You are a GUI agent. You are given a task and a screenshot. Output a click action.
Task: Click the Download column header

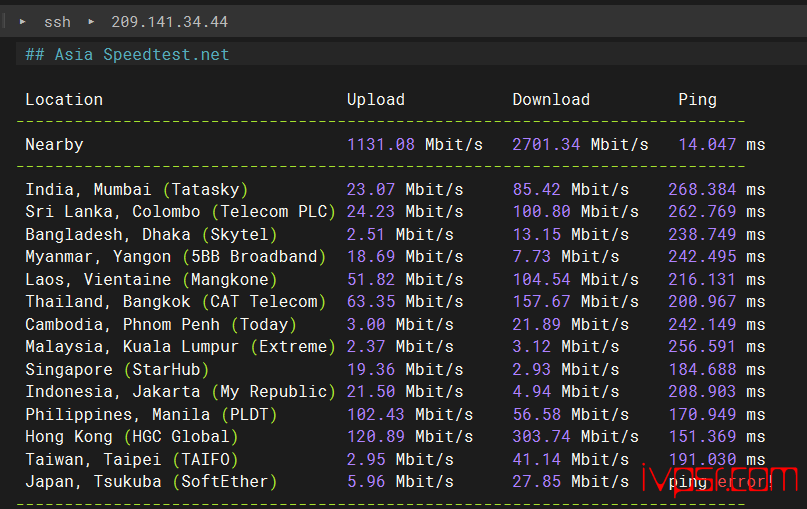pyautogui.click(x=551, y=99)
